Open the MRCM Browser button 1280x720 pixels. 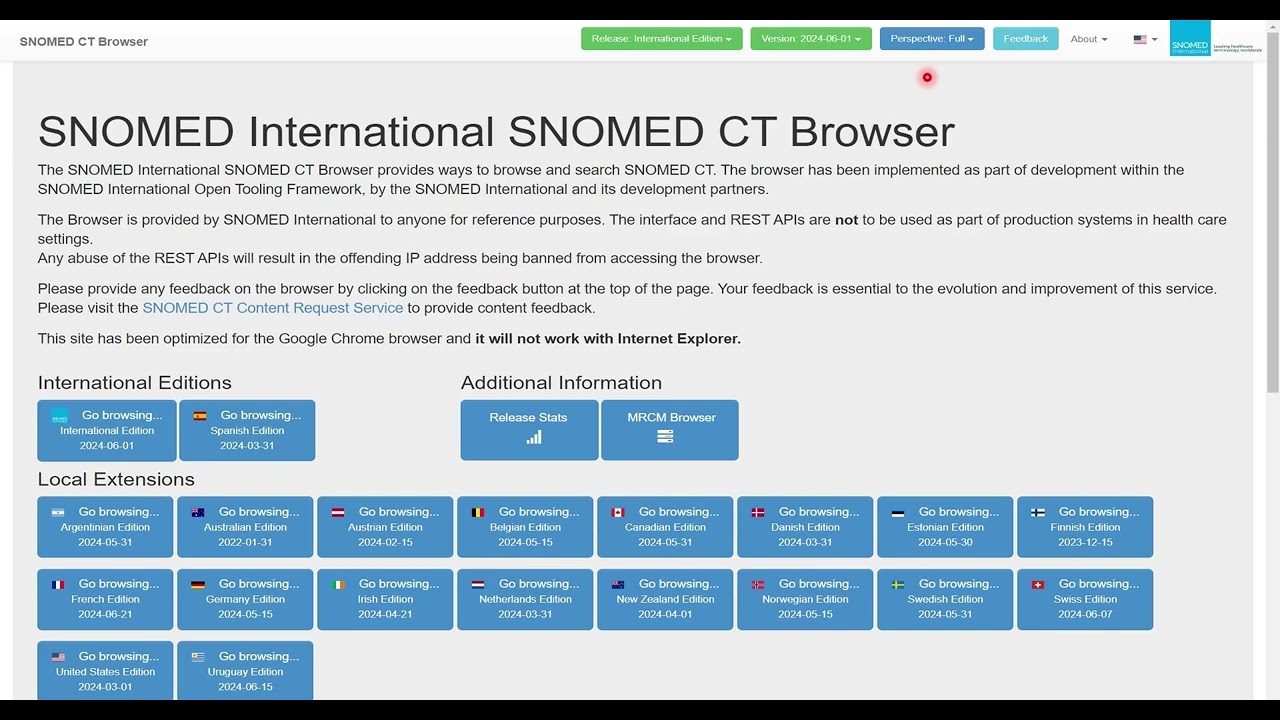(x=670, y=431)
